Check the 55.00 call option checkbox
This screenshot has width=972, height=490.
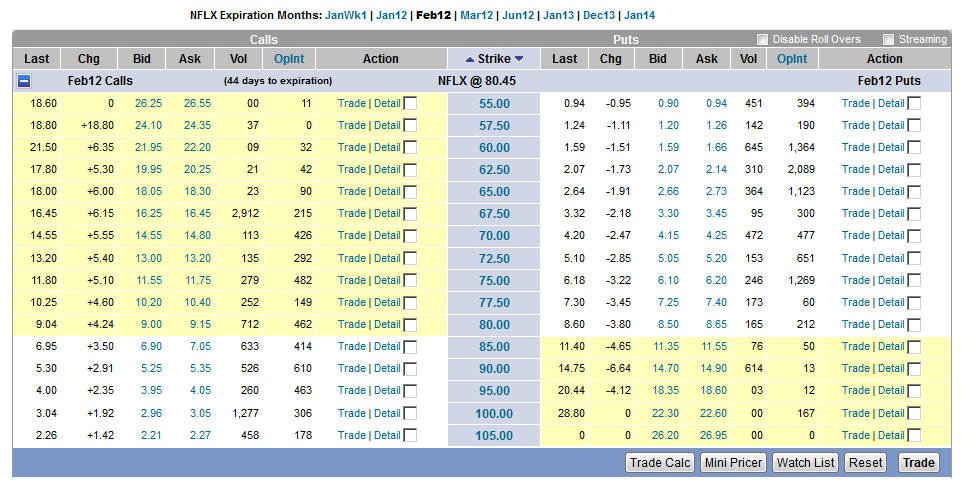[x=410, y=104]
